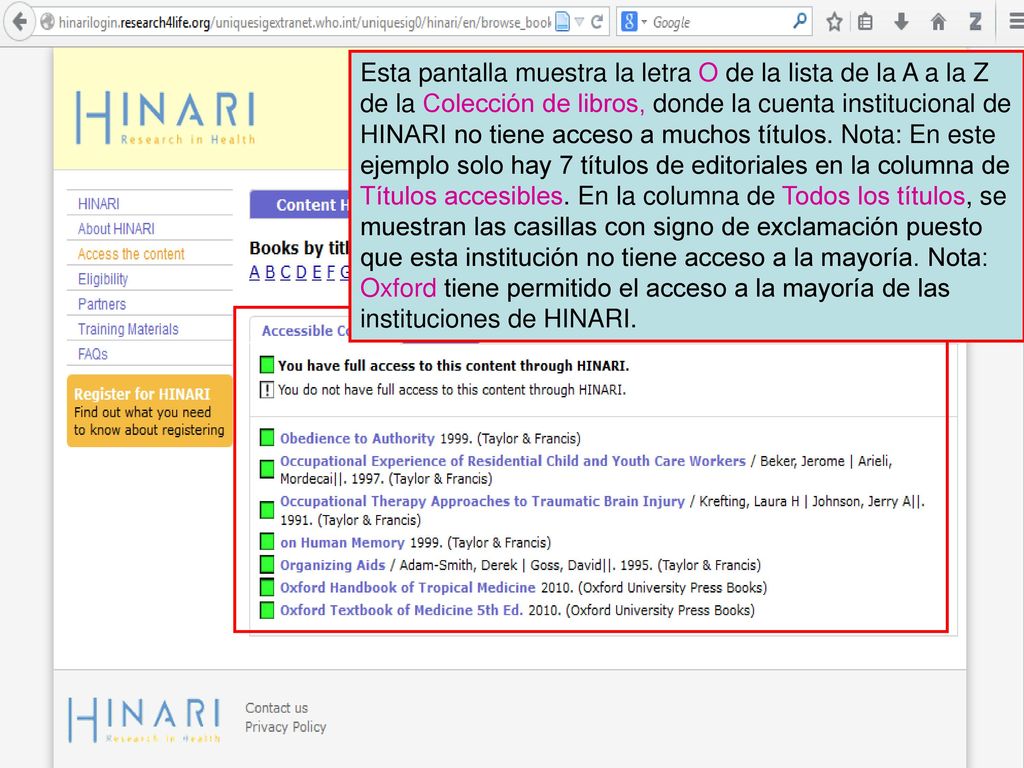Open the Organizing Aids book
The width and height of the screenshot is (1024, 768).
(332, 566)
